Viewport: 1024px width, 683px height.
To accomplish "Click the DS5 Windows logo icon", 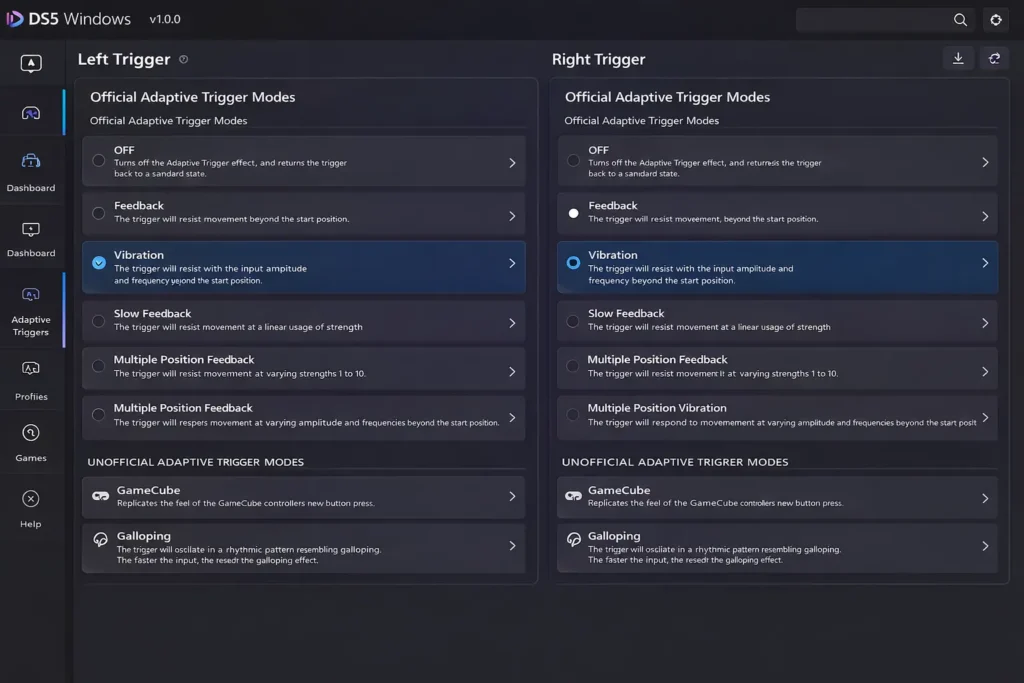I will 15,19.
